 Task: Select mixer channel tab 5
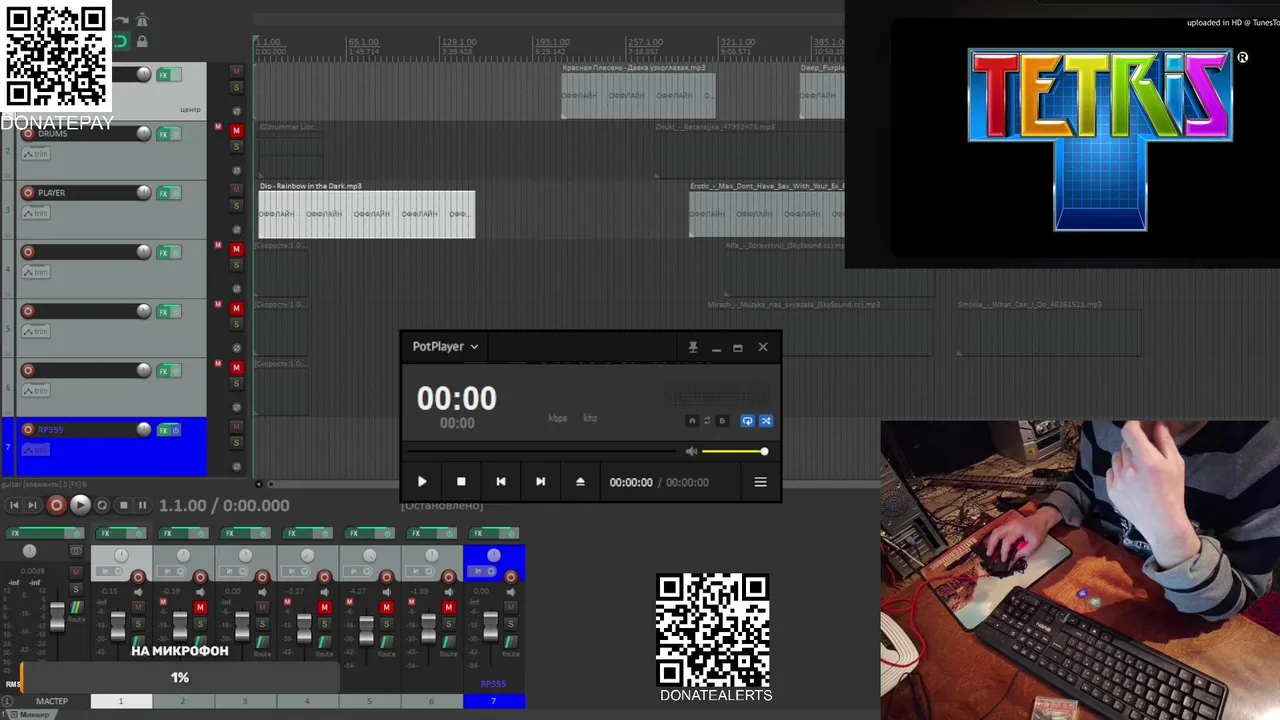pyautogui.click(x=369, y=701)
